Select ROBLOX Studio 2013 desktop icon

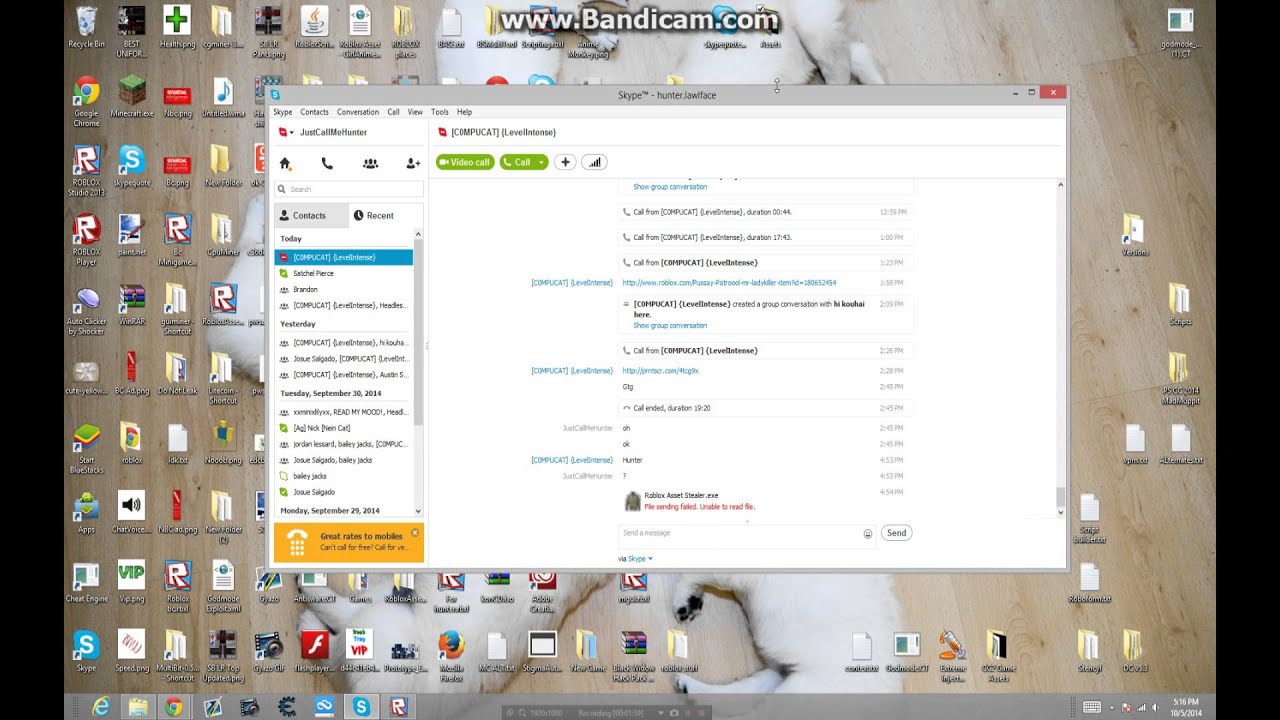[86, 171]
